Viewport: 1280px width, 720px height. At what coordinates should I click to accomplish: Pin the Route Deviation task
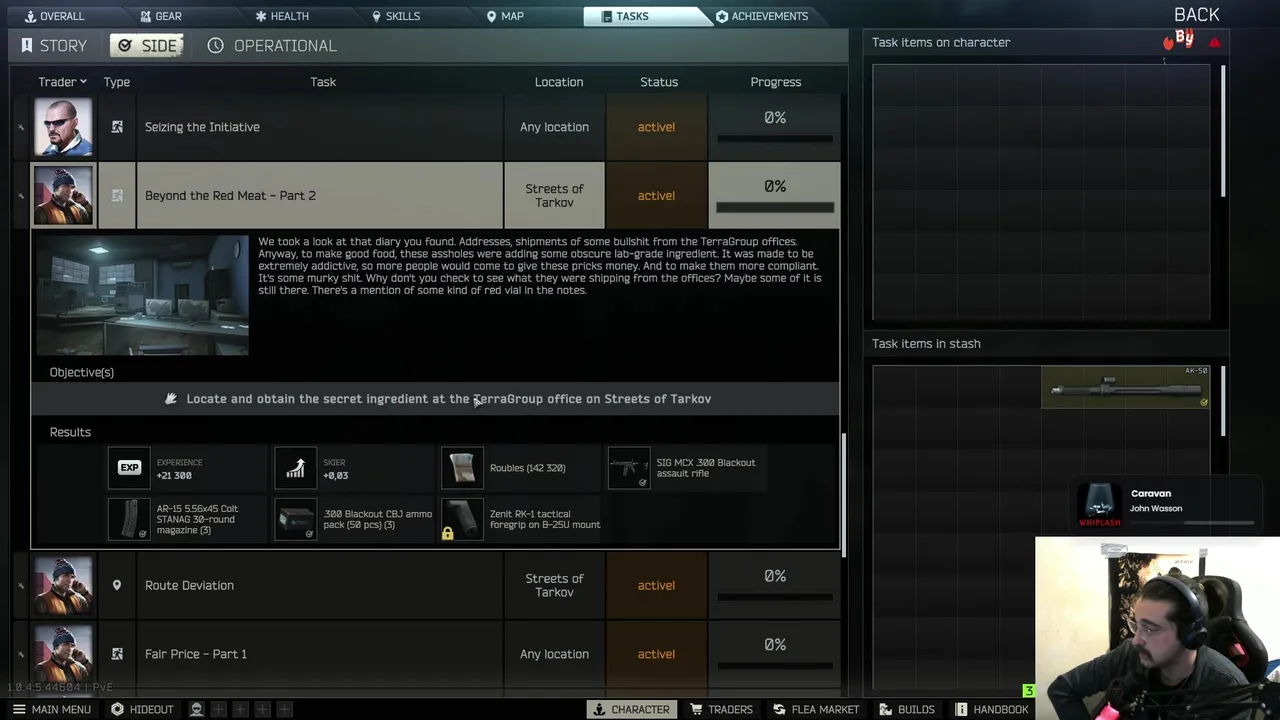(20, 585)
